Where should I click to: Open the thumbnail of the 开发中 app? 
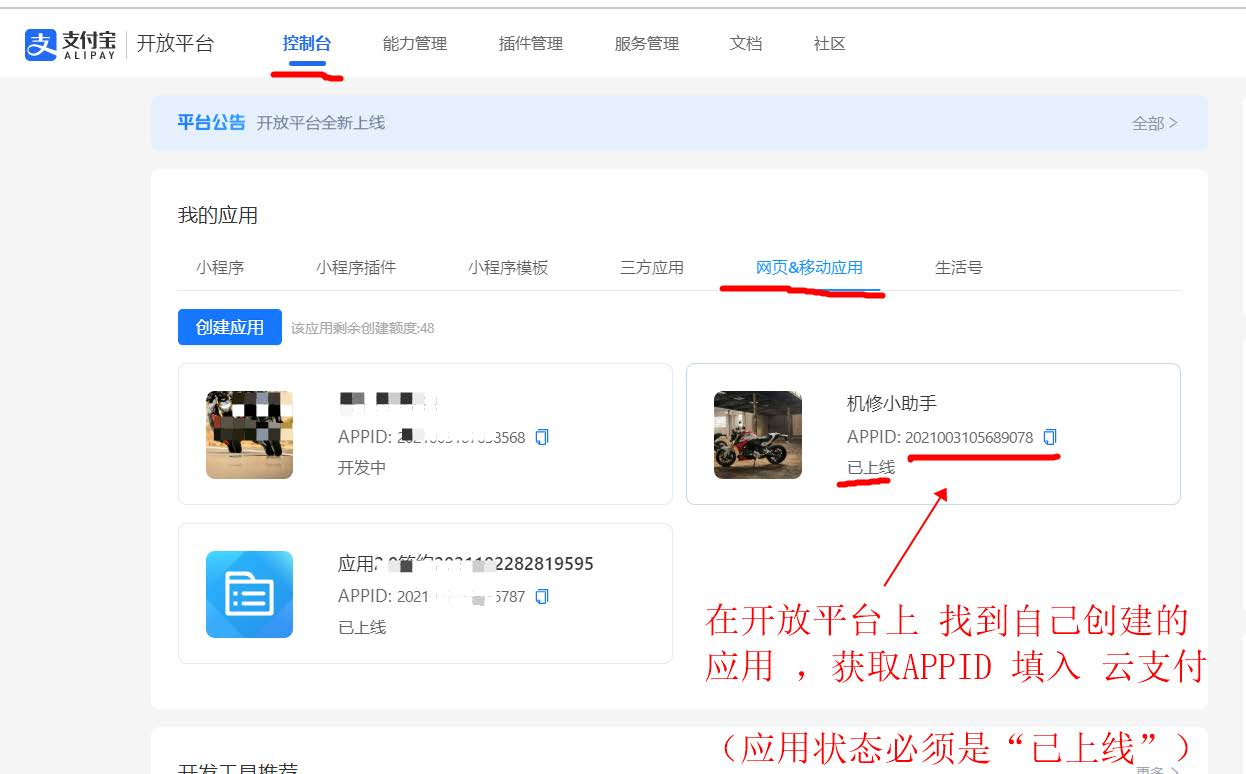point(249,434)
